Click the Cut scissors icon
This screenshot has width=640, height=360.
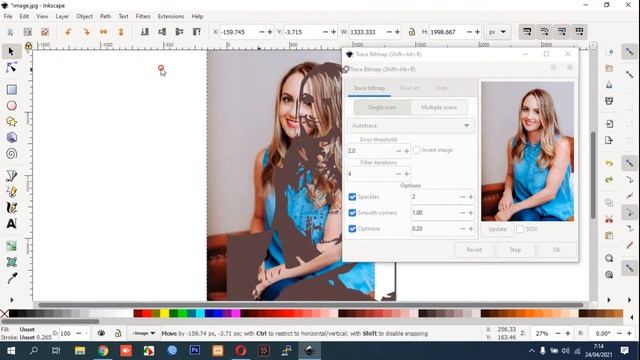pyautogui.click(x=609, y=219)
